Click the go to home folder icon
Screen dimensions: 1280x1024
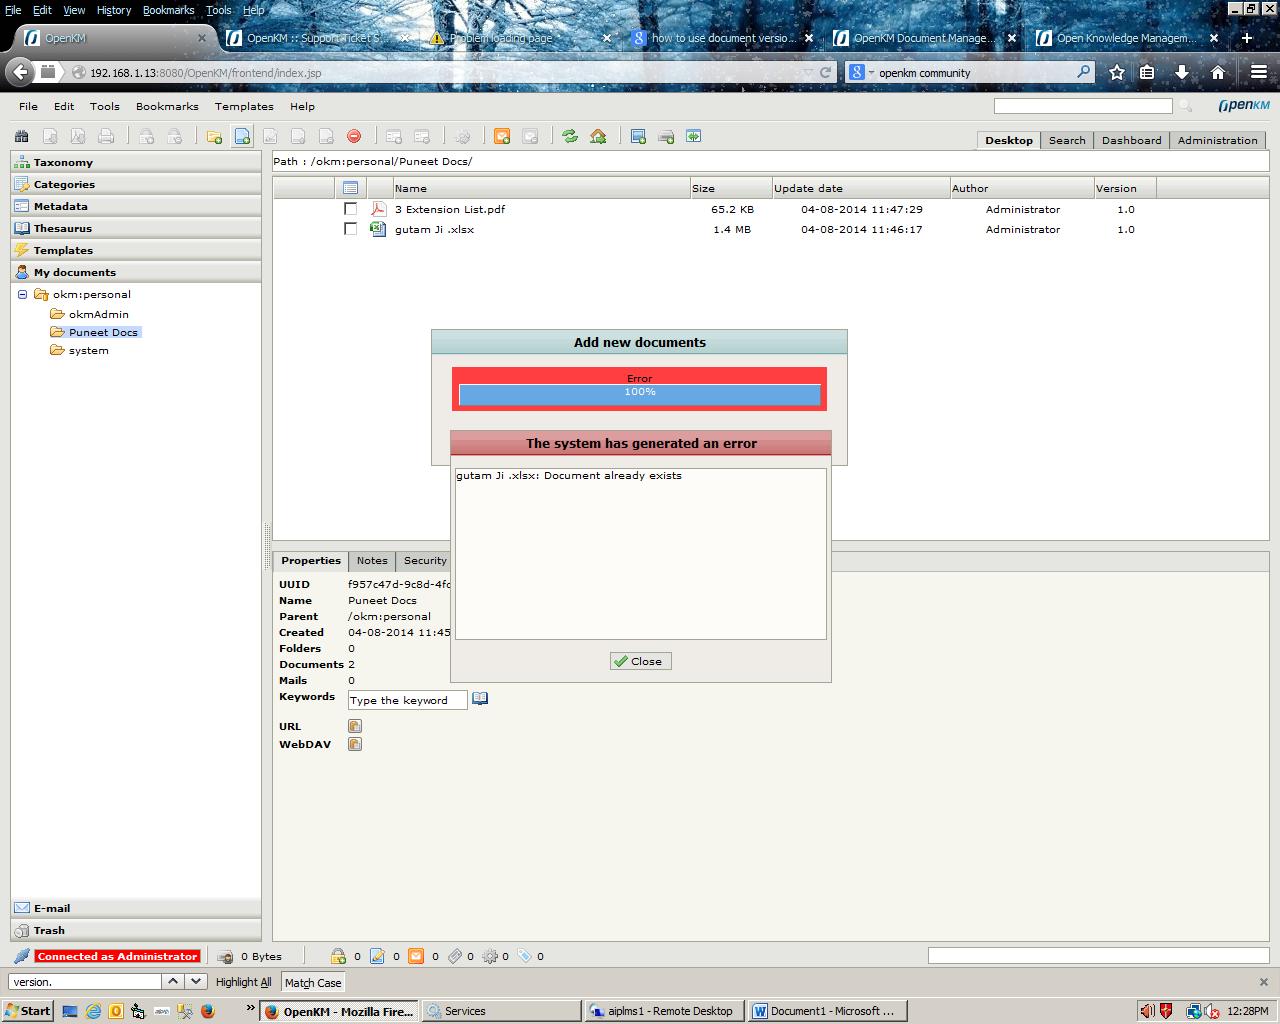[x=598, y=137]
